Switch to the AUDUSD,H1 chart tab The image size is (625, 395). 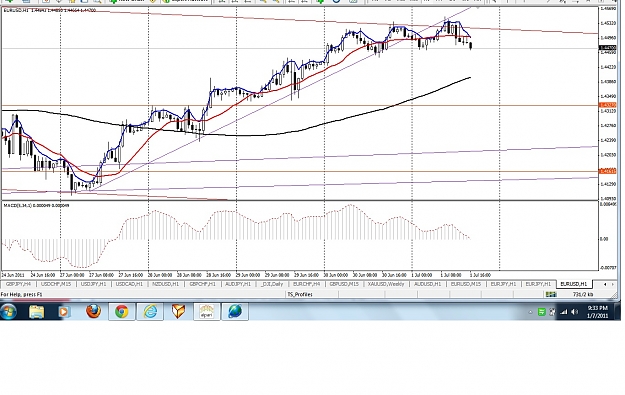427,284
